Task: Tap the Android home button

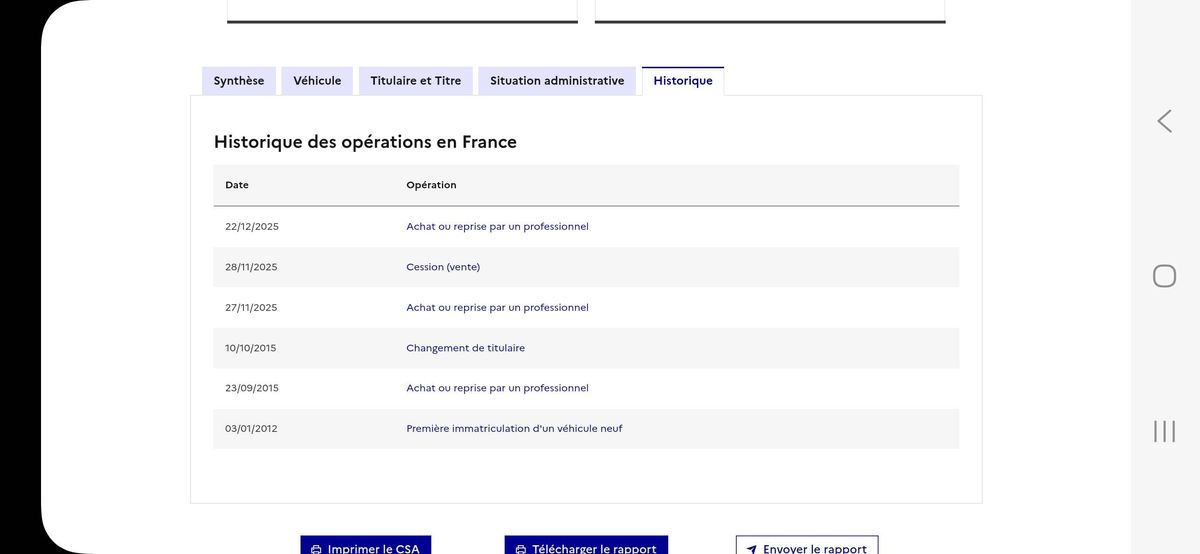Action: click(1164, 276)
